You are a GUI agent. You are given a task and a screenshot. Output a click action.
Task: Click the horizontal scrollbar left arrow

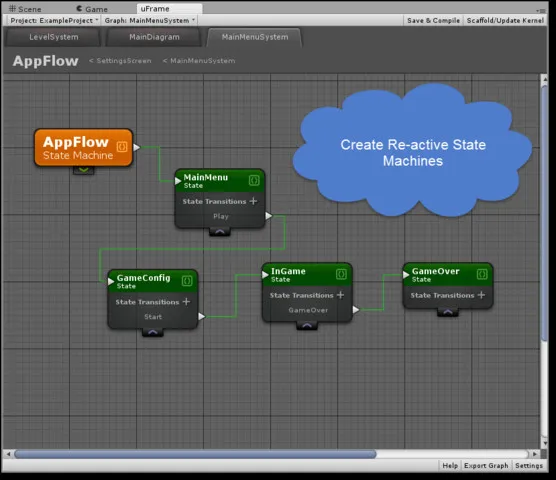click(x=8, y=454)
